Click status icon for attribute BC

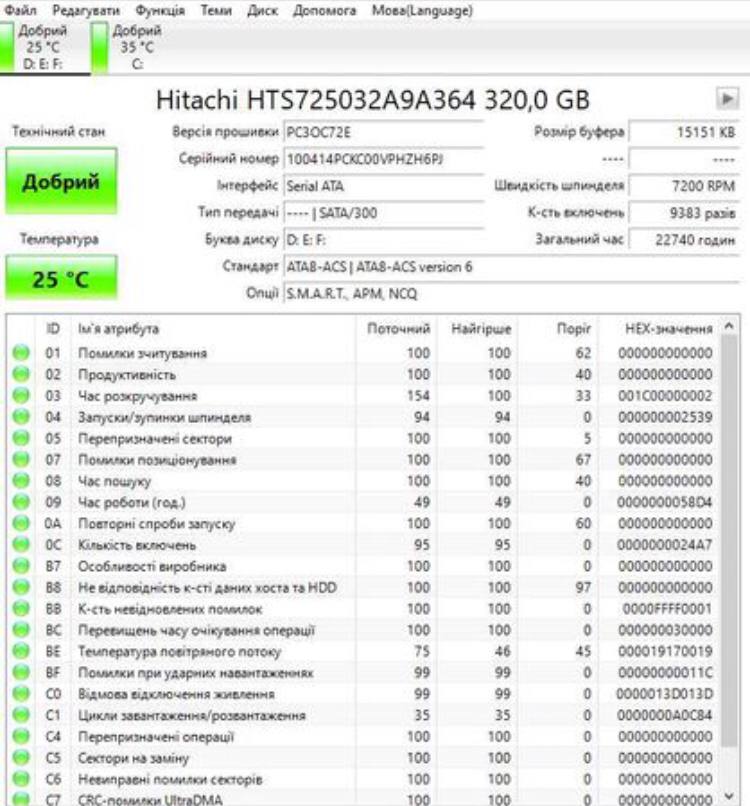21,630
